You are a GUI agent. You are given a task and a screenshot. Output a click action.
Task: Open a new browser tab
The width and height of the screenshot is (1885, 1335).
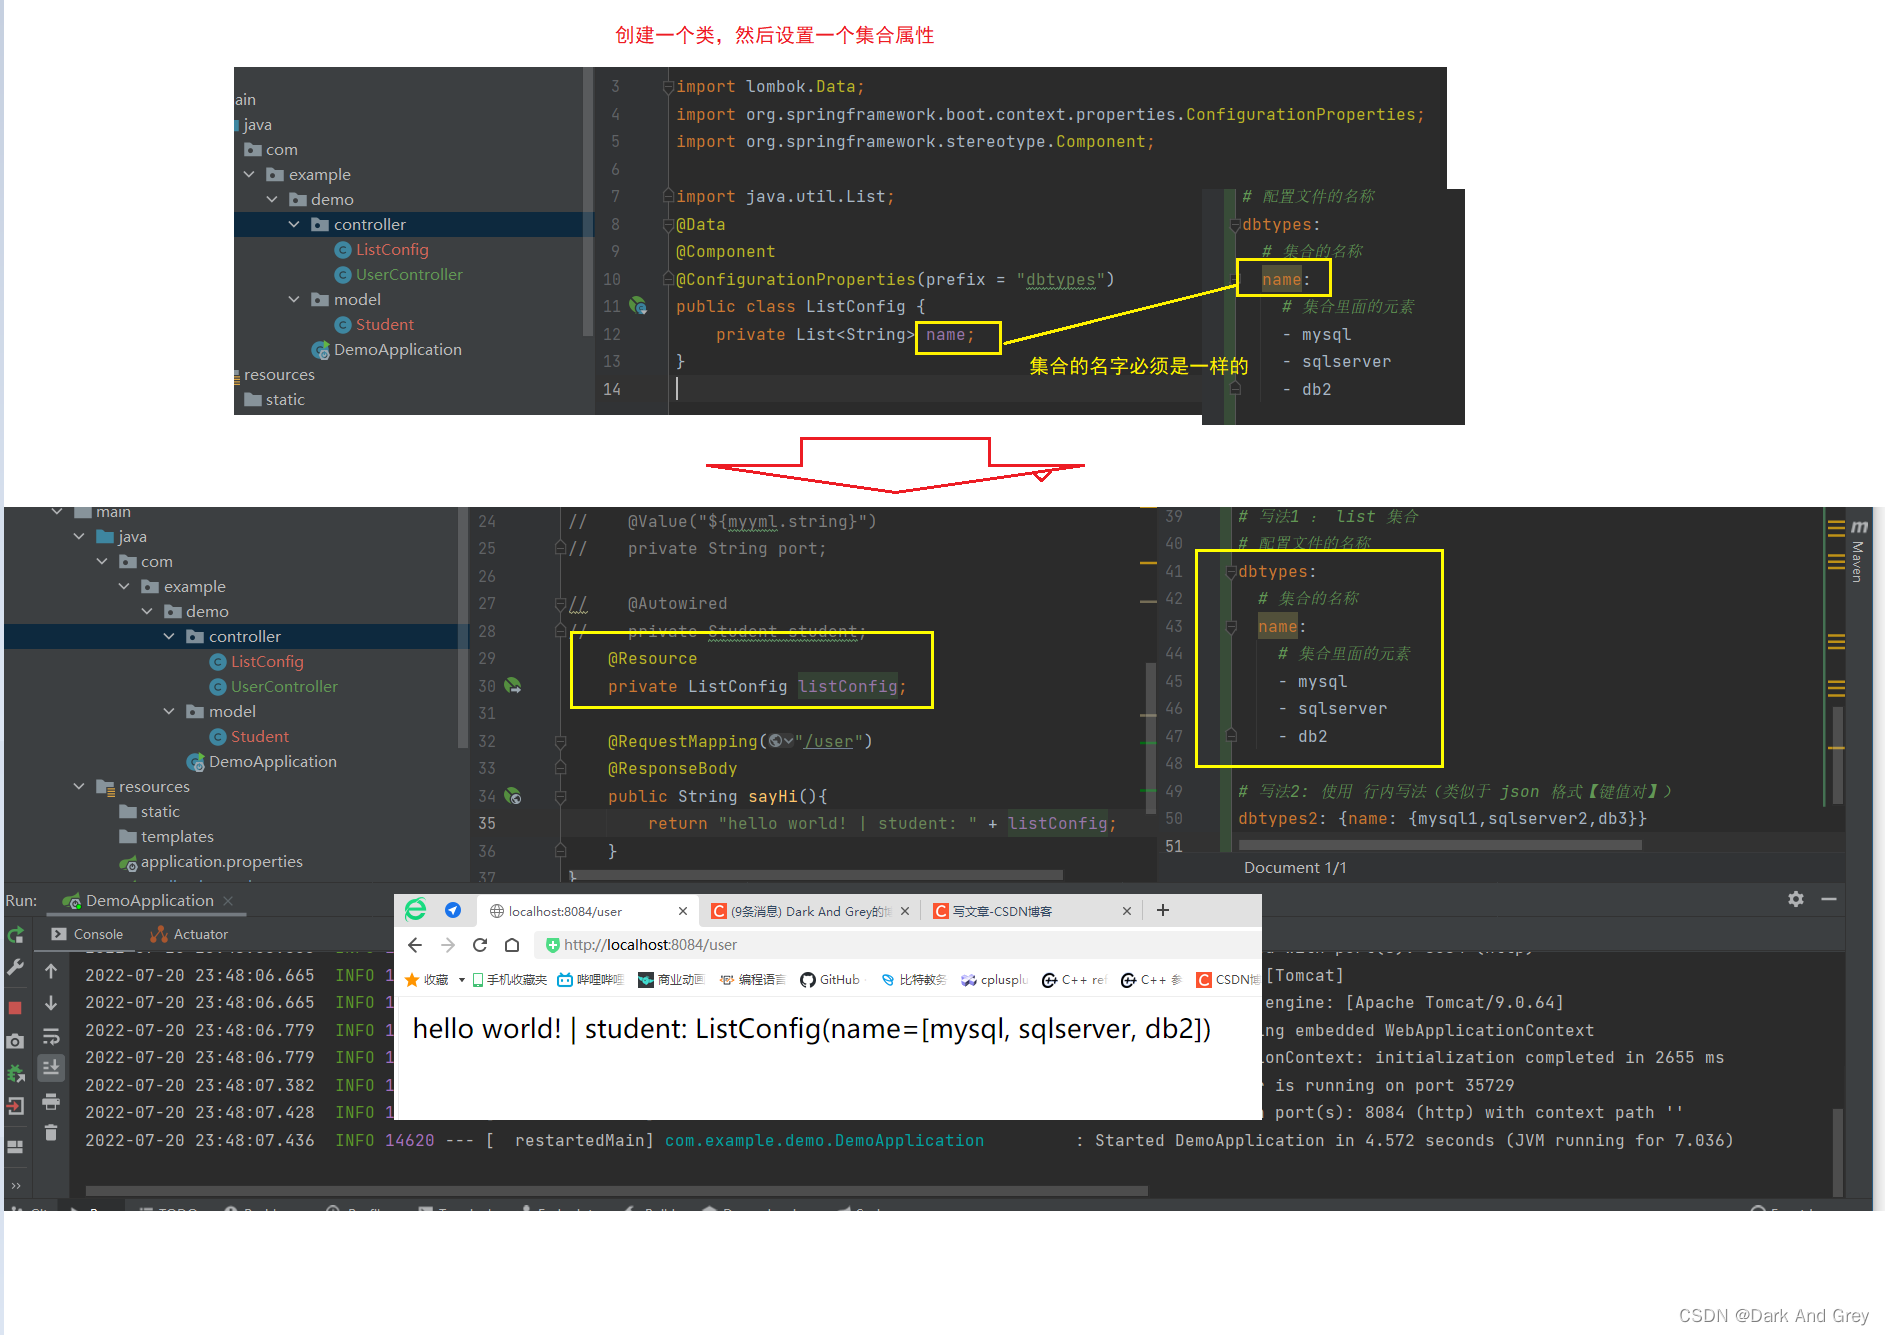(x=1163, y=910)
